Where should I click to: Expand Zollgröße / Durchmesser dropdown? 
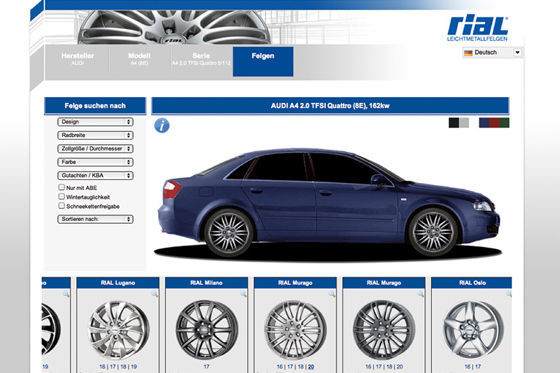click(x=95, y=149)
